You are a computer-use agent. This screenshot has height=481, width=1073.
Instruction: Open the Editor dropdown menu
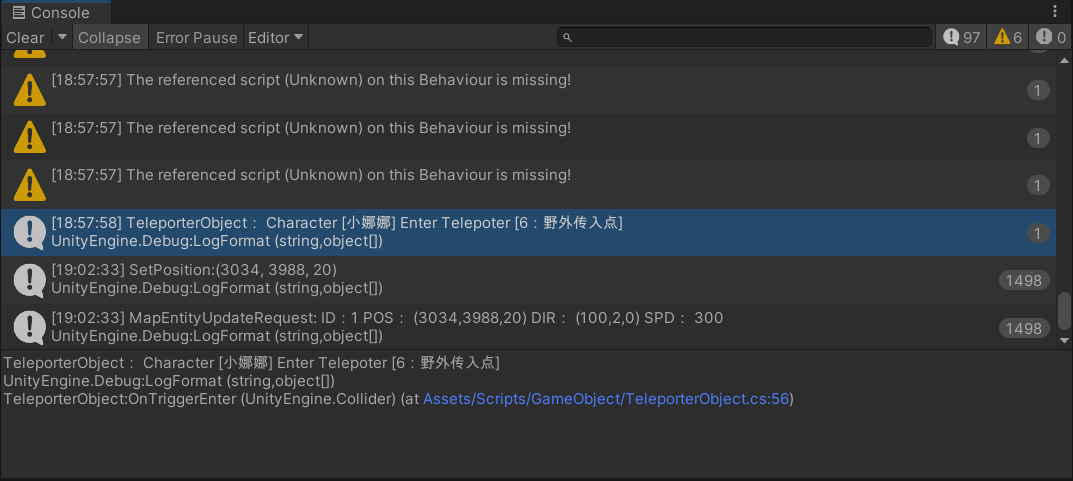pyautogui.click(x=276, y=38)
